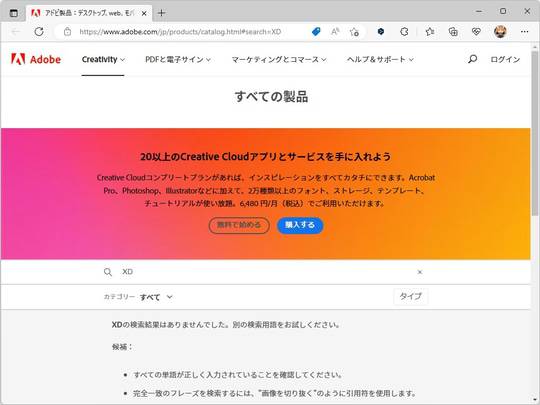Open the ヘルプ＆サポート menu
540x405 pixels.
pos(380,60)
